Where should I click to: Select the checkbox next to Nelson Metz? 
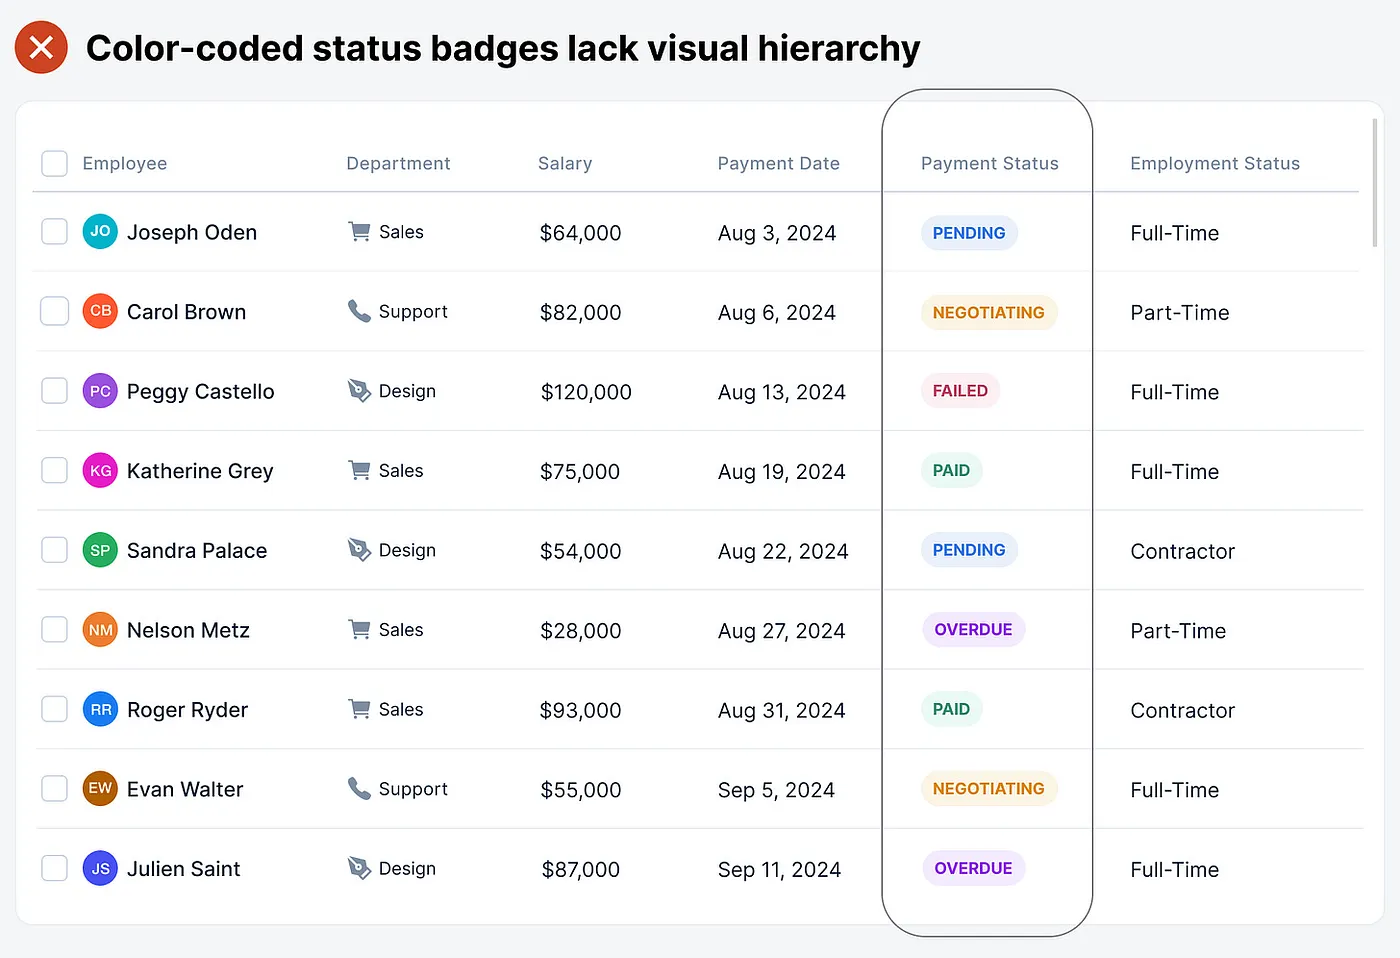pos(54,629)
